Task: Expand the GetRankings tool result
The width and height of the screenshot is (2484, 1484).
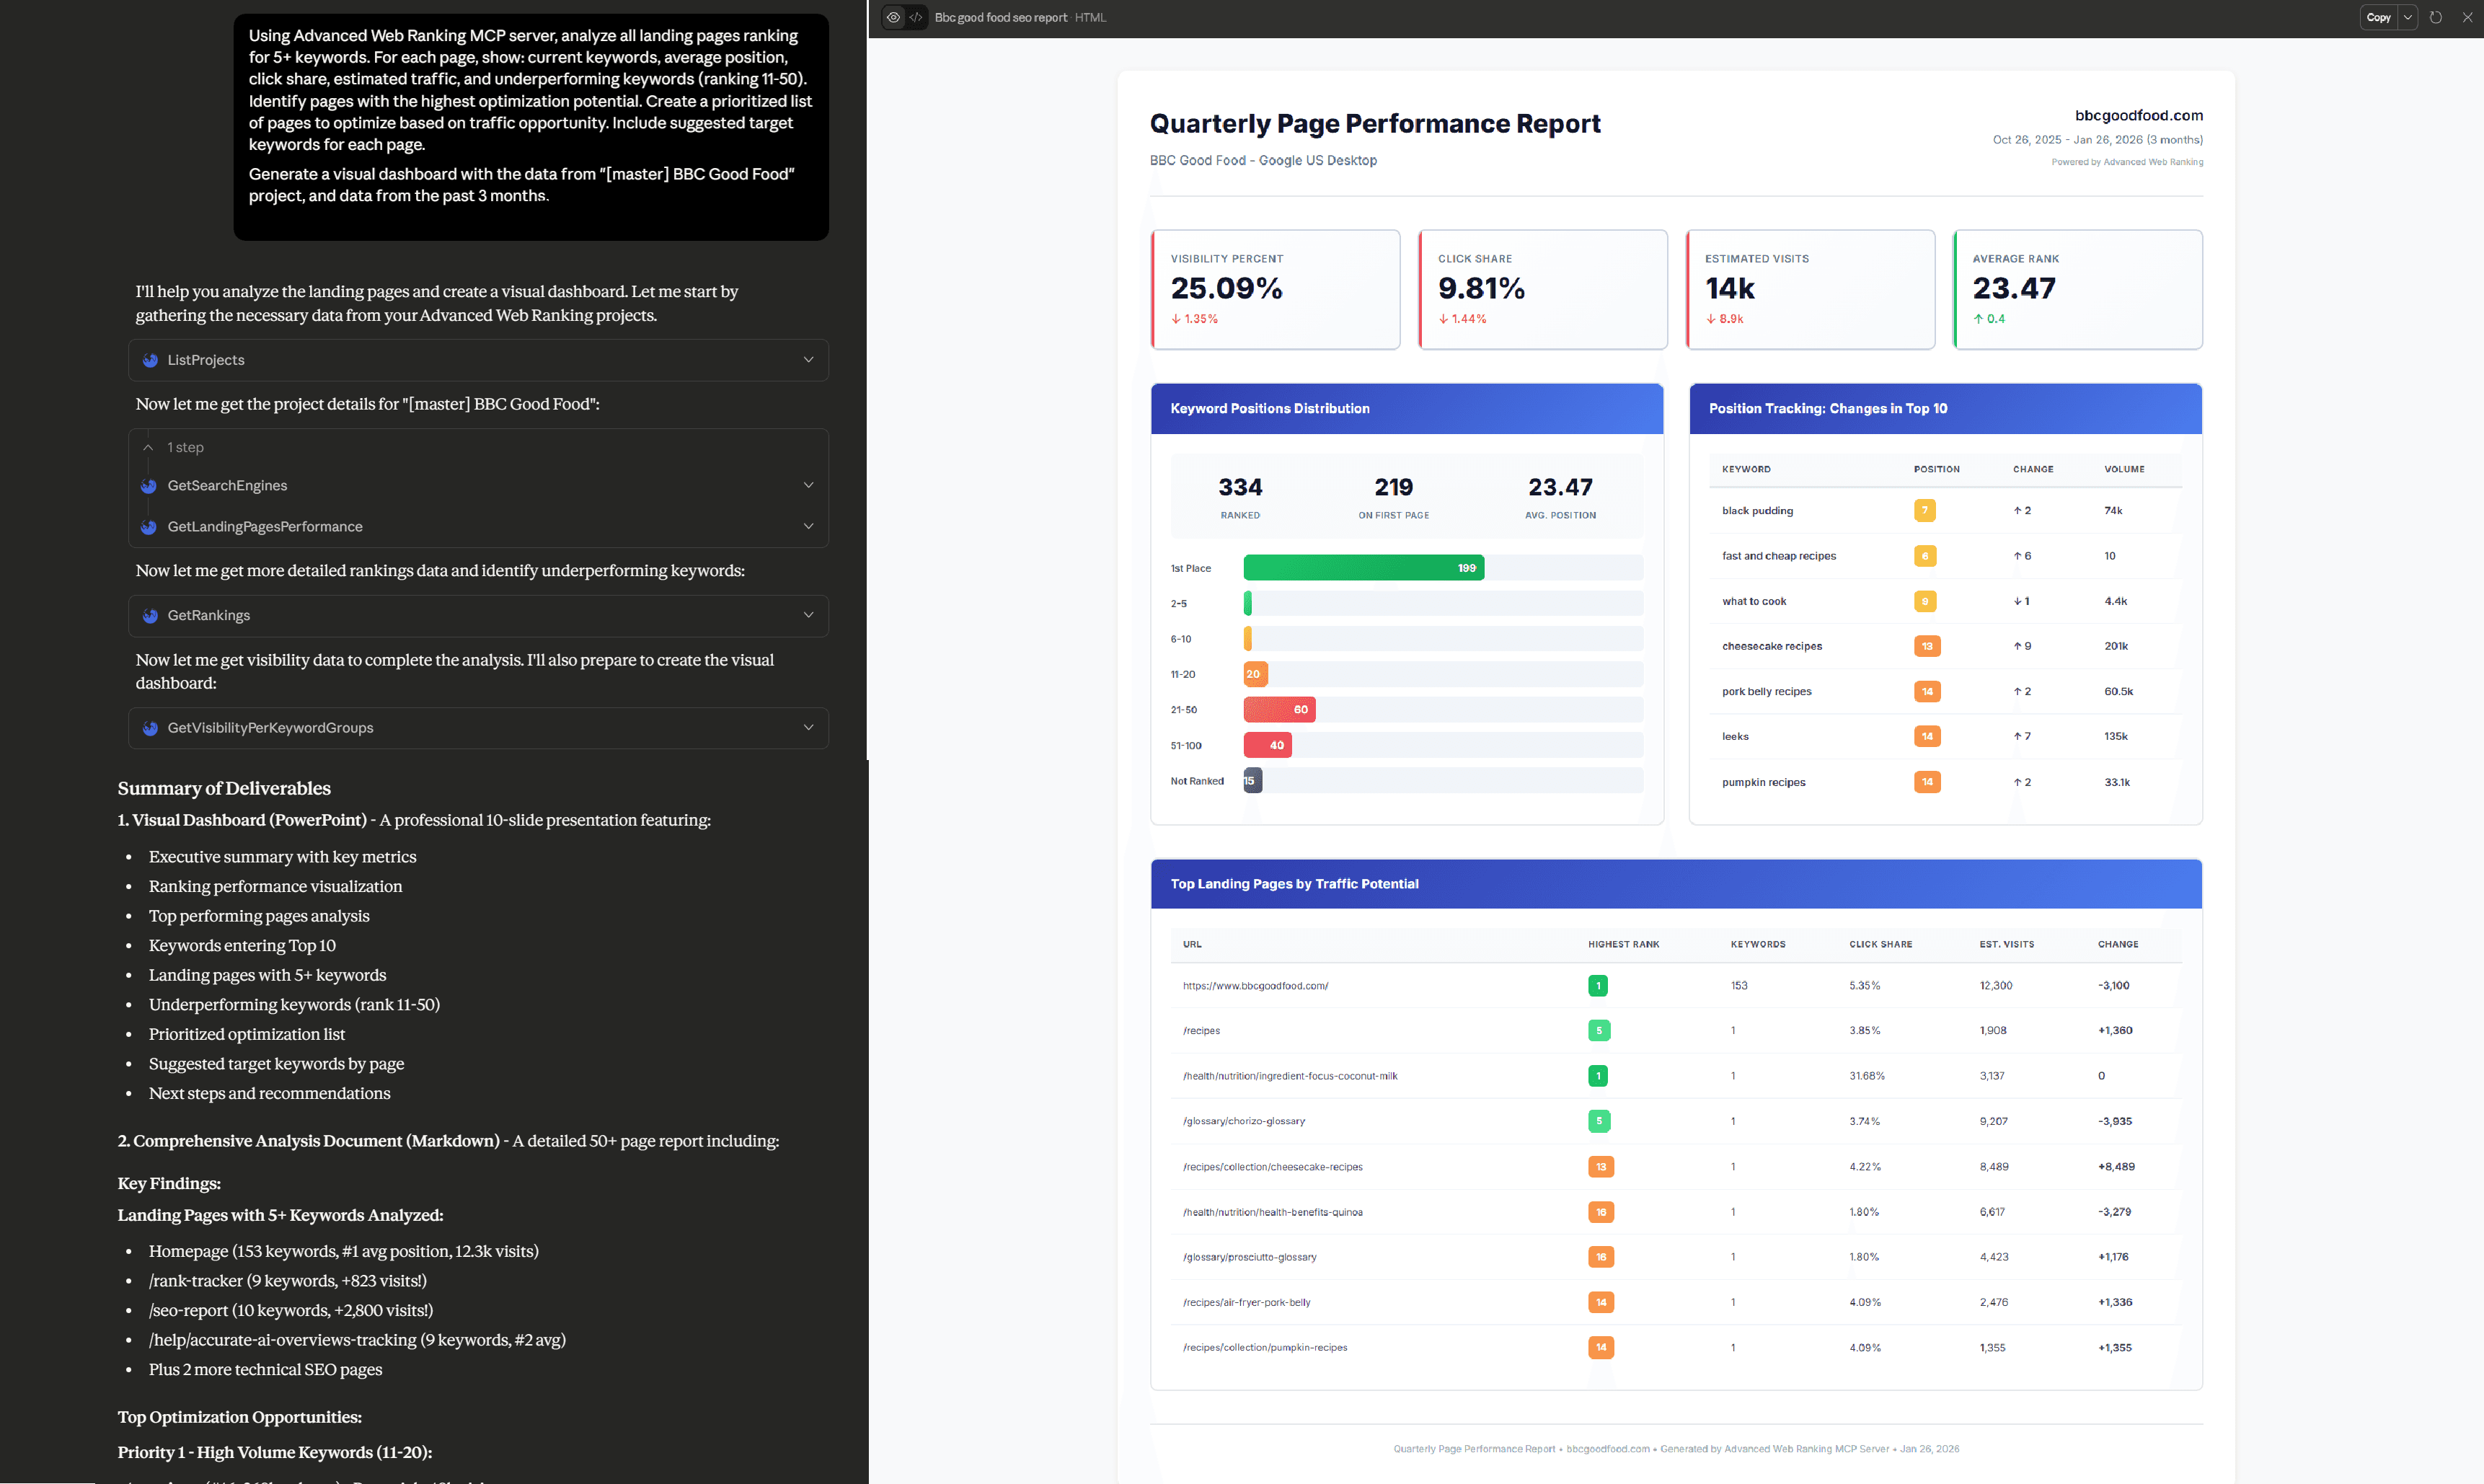Action: [x=809, y=616]
